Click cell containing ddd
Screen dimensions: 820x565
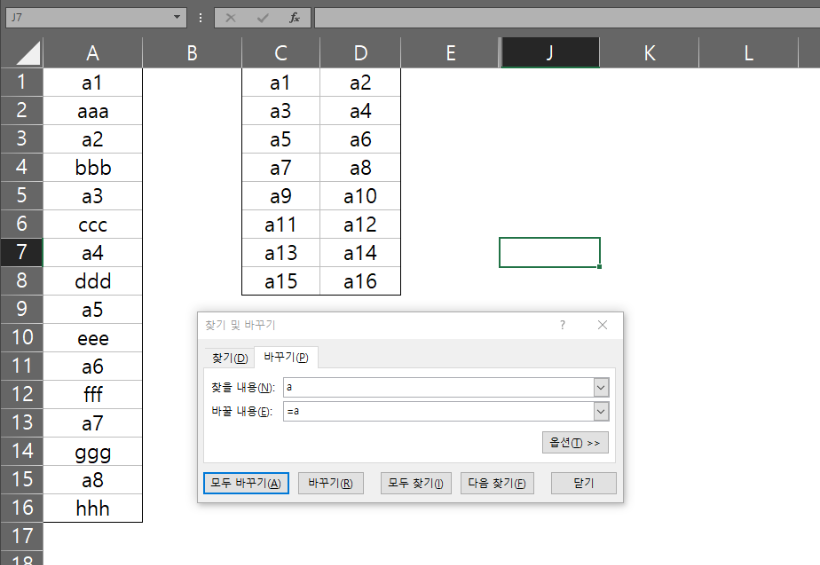click(93, 281)
